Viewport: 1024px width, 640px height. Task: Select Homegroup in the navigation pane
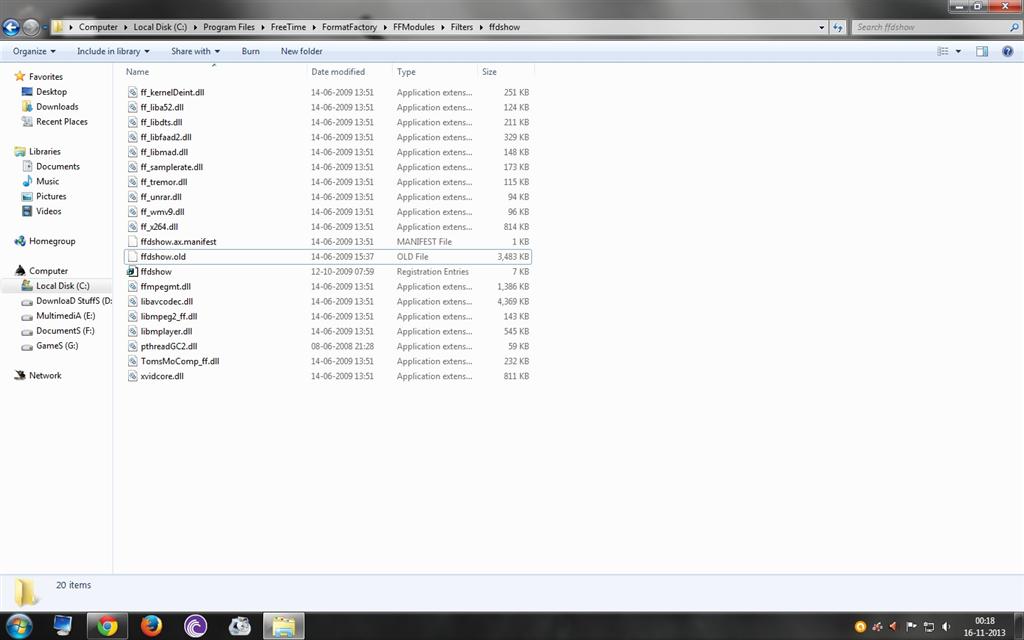pyautogui.click(x=52, y=241)
